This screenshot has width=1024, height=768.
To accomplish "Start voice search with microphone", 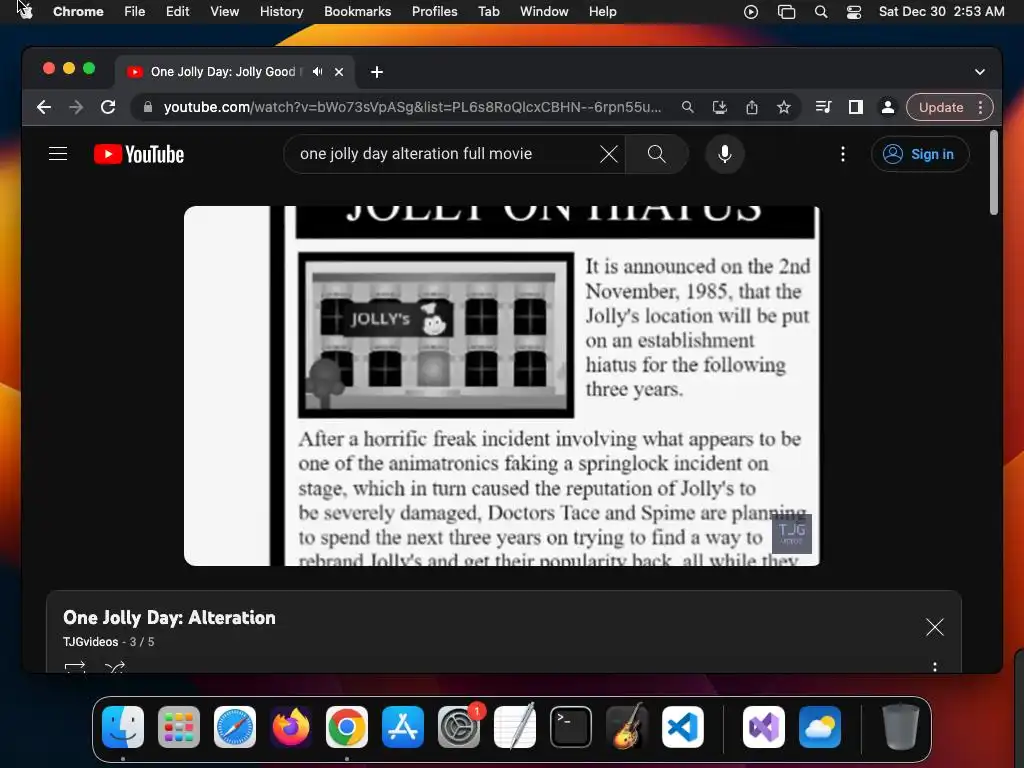I will 724,154.
